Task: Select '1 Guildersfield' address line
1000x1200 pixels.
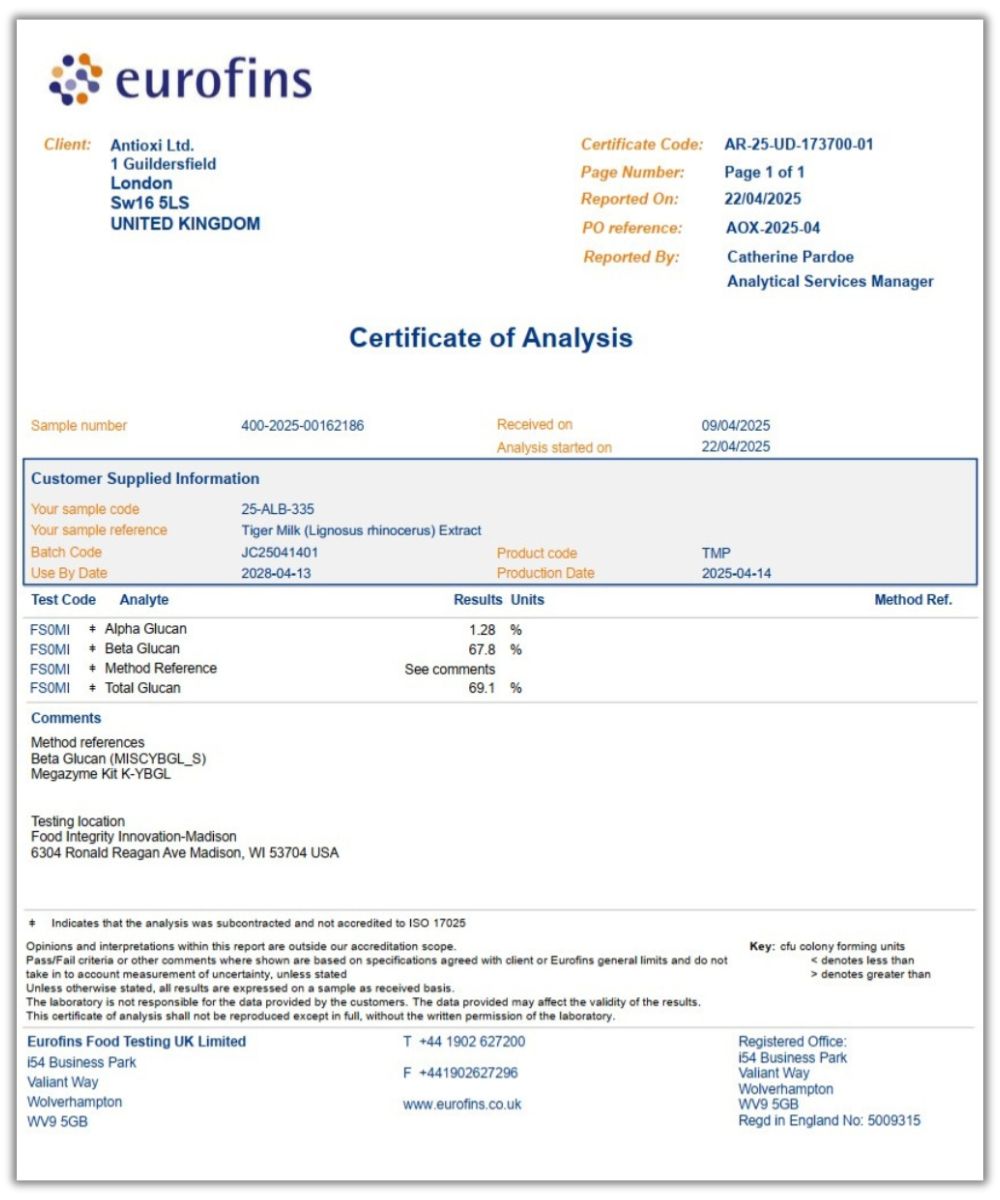Action: click(163, 164)
